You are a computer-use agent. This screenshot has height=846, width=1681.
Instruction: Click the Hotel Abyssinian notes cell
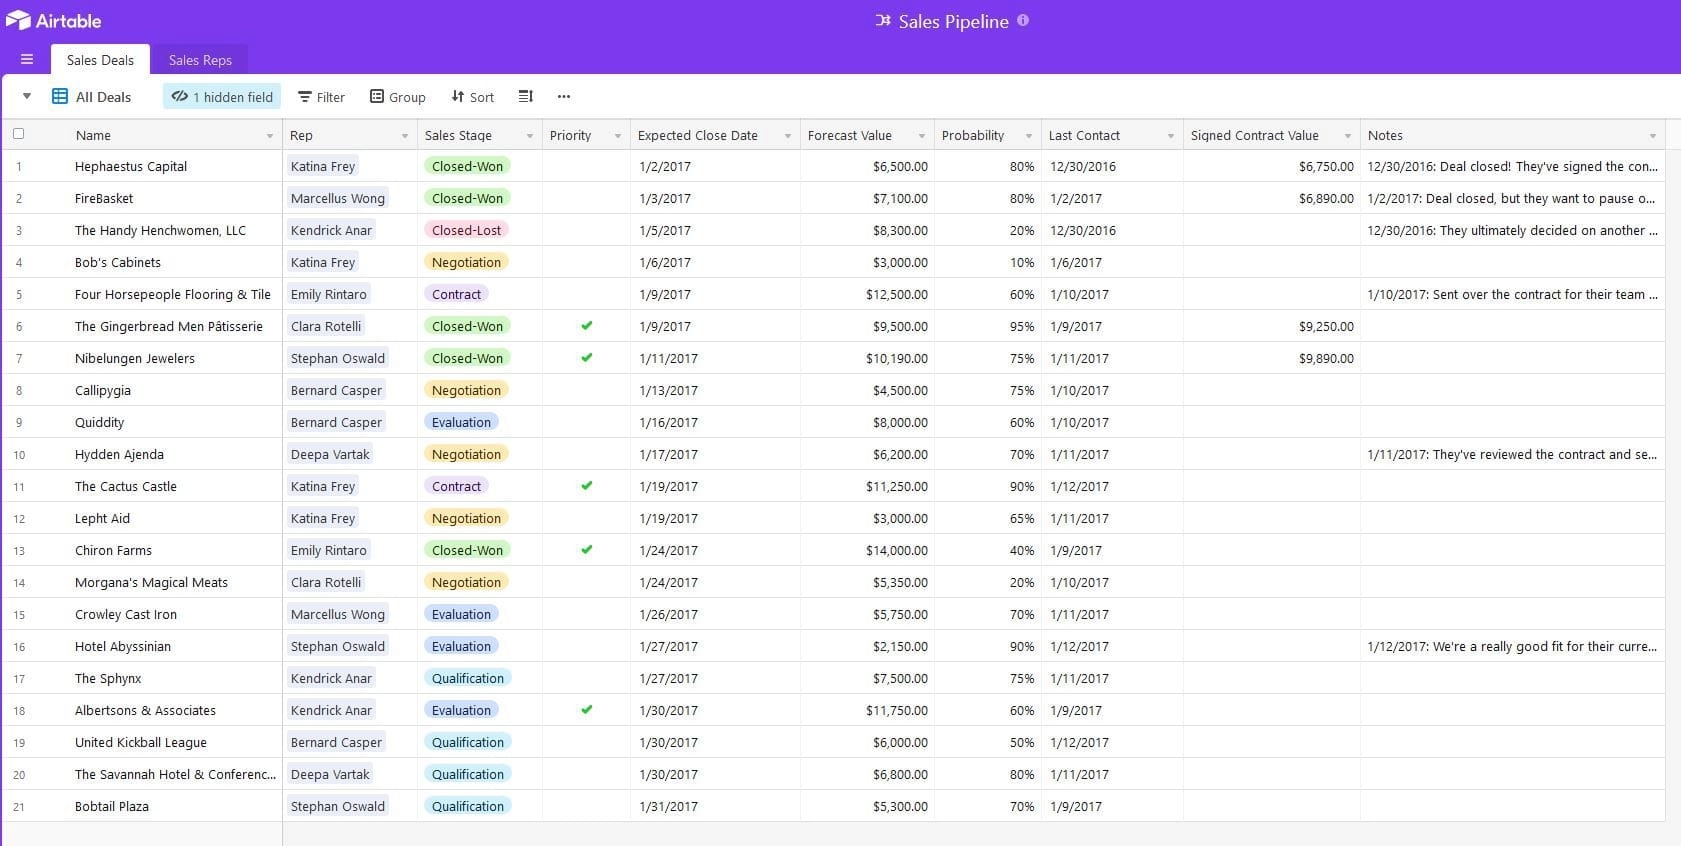click(1512, 646)
